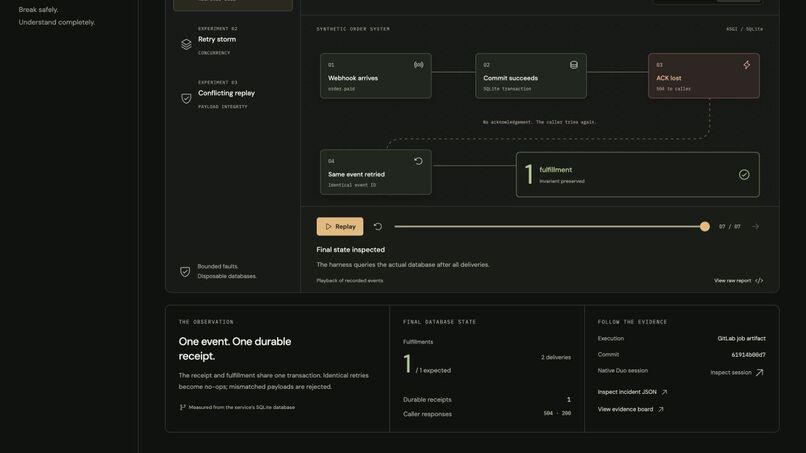Click the '504 · 200' response values

(557, 413)
